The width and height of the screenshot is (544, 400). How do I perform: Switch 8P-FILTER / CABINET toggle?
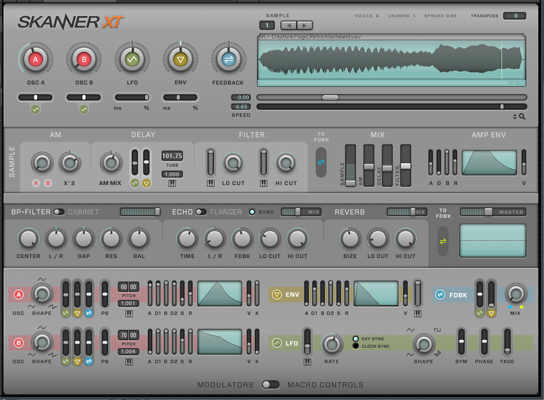[x=59, y=212]
